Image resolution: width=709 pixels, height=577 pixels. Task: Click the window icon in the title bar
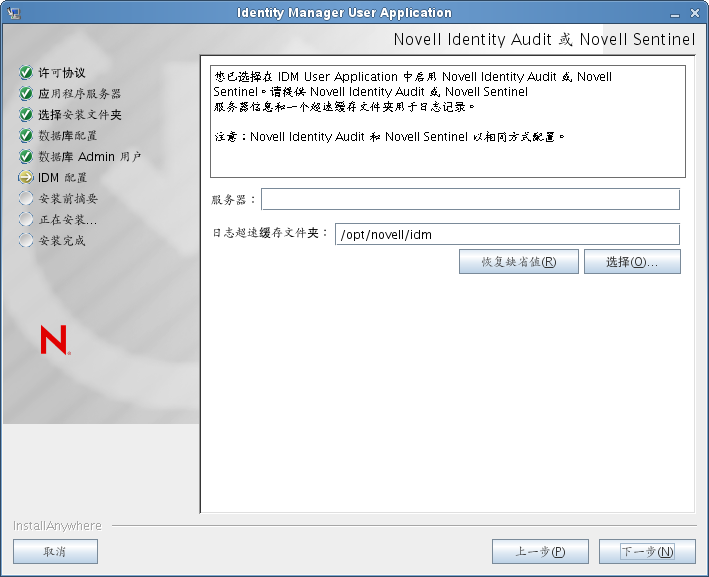(x=14, y=13)
